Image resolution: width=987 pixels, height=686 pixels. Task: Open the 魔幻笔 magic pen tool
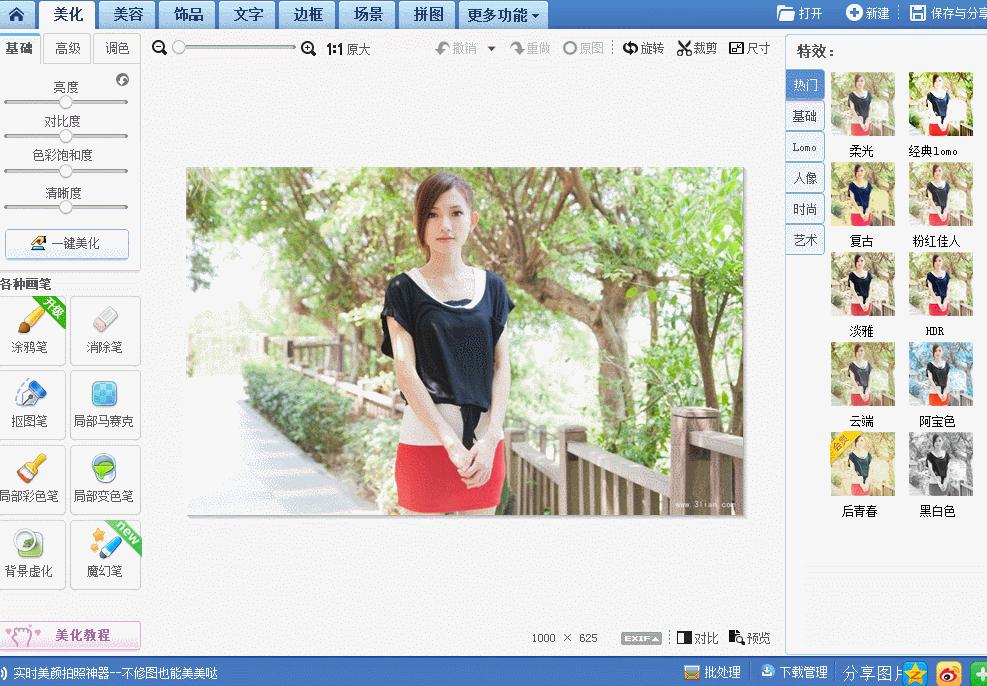105,554
